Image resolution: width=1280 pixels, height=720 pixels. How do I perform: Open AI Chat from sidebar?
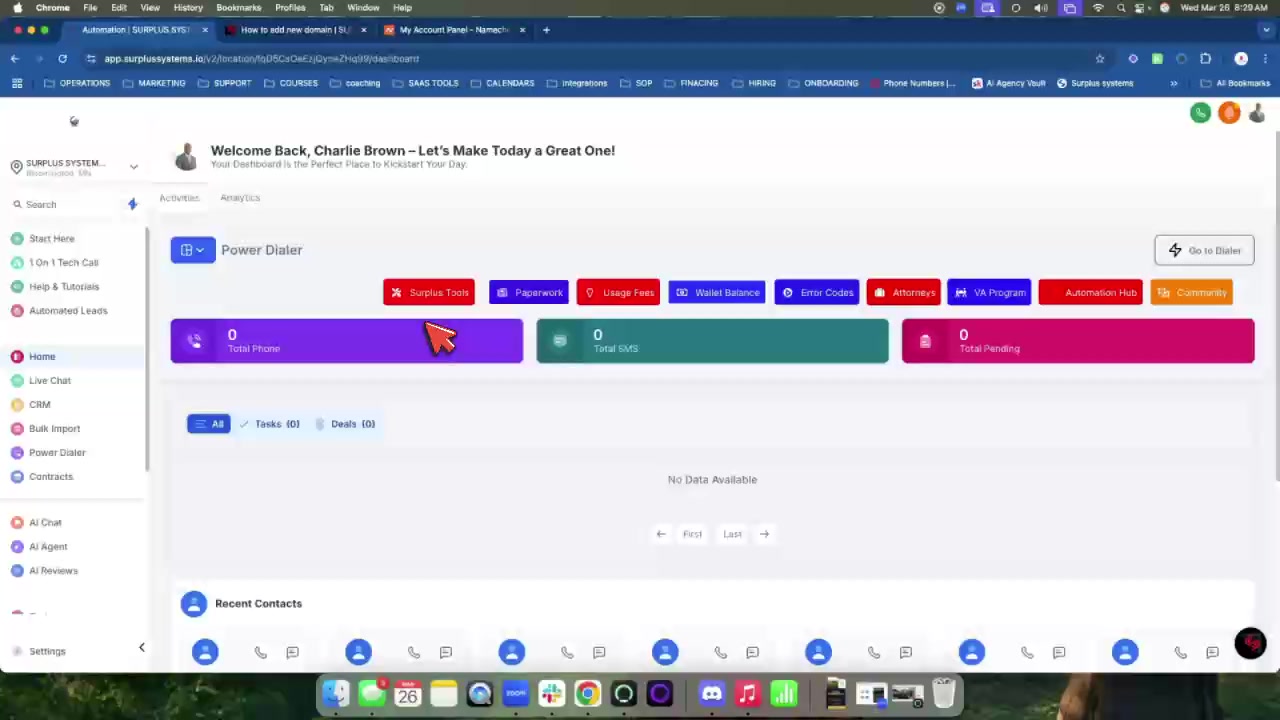[45, 523]
